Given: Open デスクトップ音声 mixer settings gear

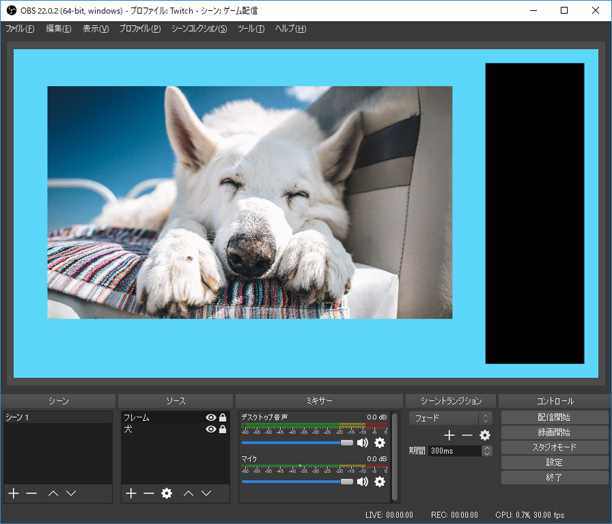Looking at the screenshot, I should (x=379, y=442).
